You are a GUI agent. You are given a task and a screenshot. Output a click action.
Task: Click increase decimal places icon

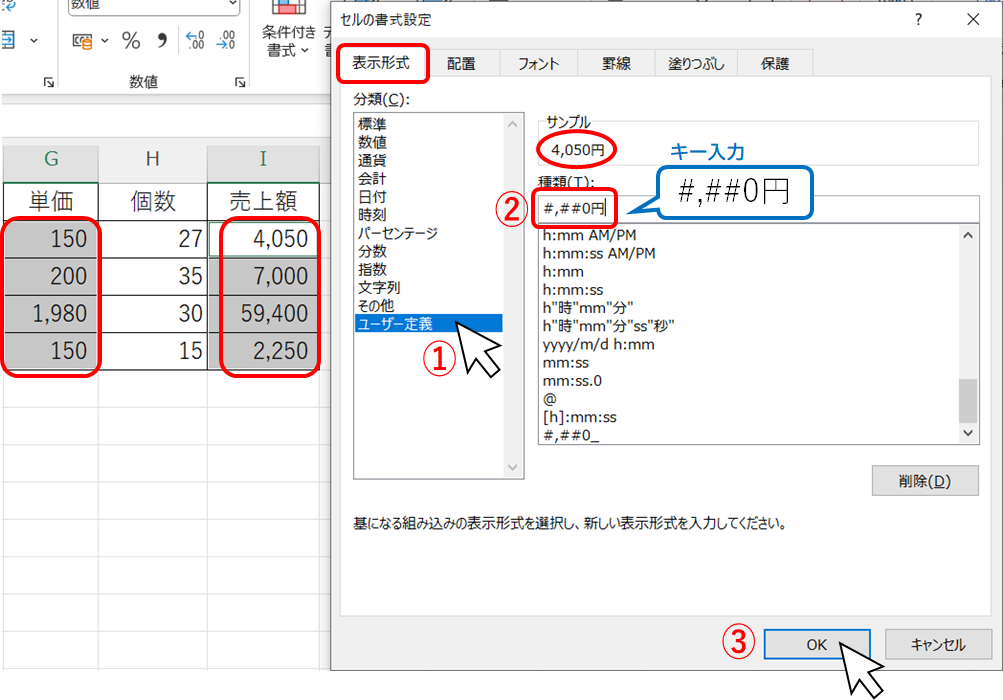196,41
